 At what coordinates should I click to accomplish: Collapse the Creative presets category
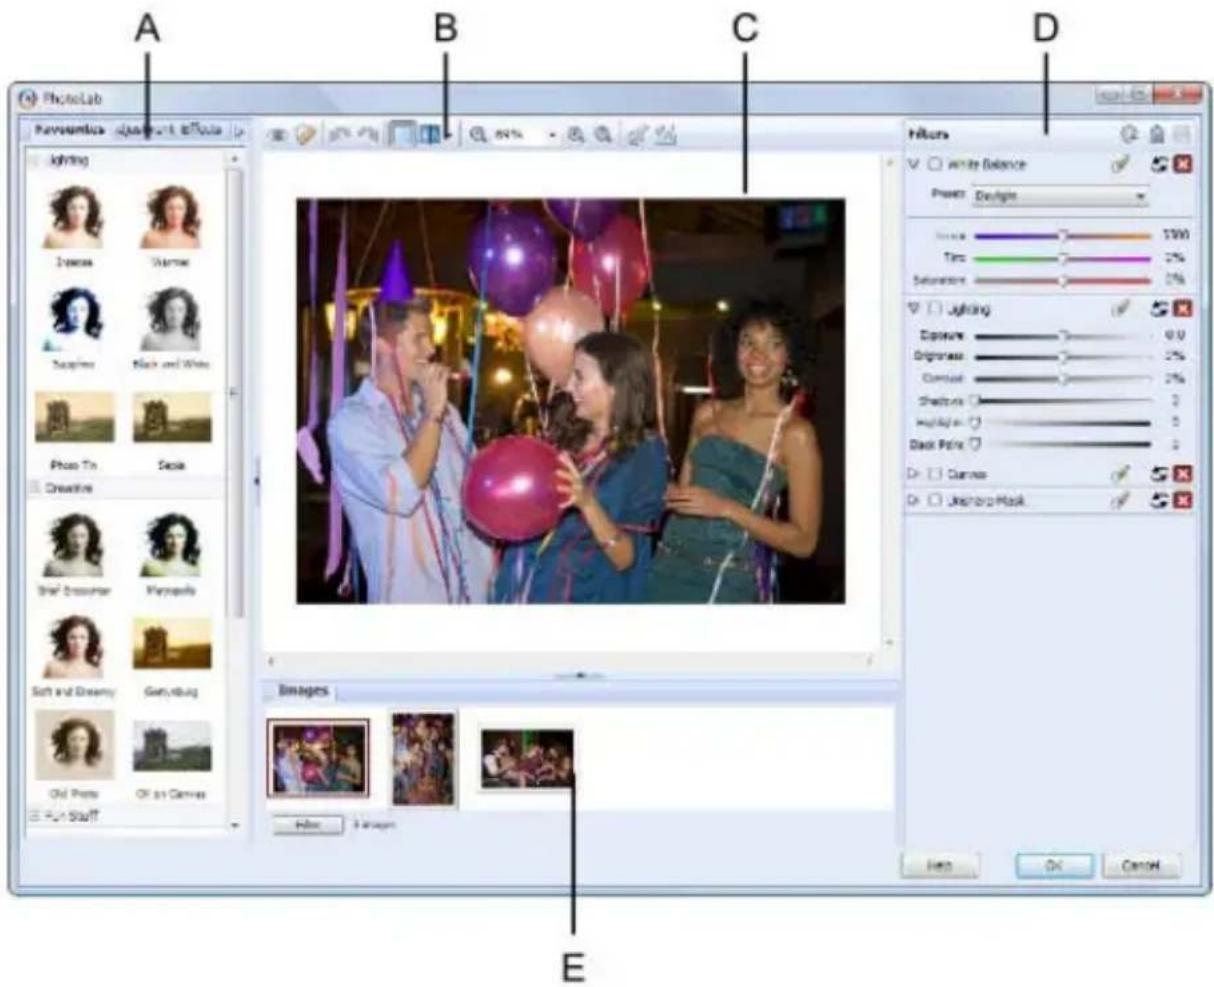[x=37, y=488]
